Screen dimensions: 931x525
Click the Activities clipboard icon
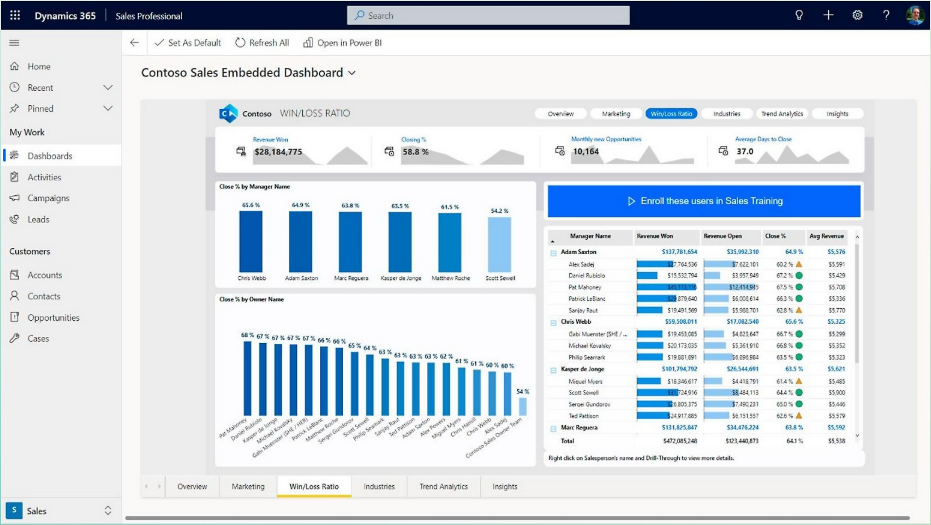pos(15,177)
